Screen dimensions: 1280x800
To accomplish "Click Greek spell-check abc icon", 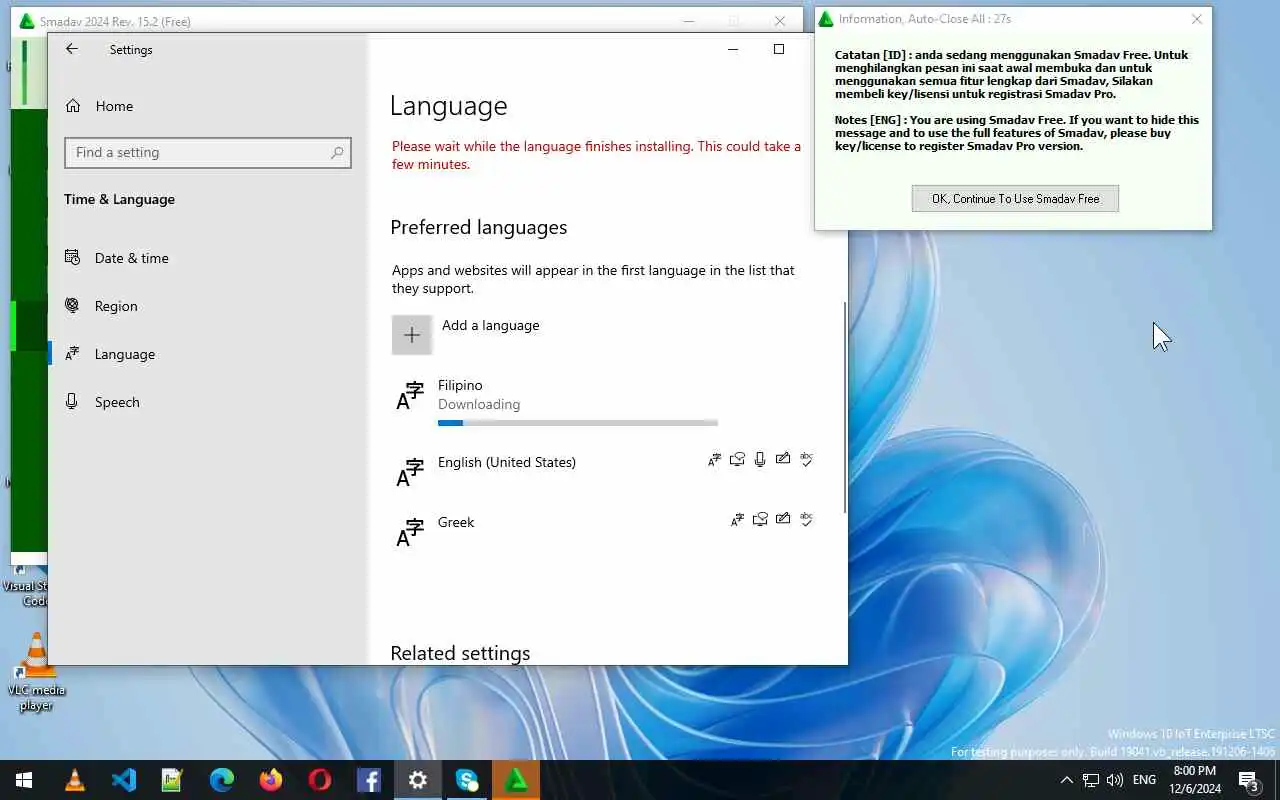I will click(806, 520).
